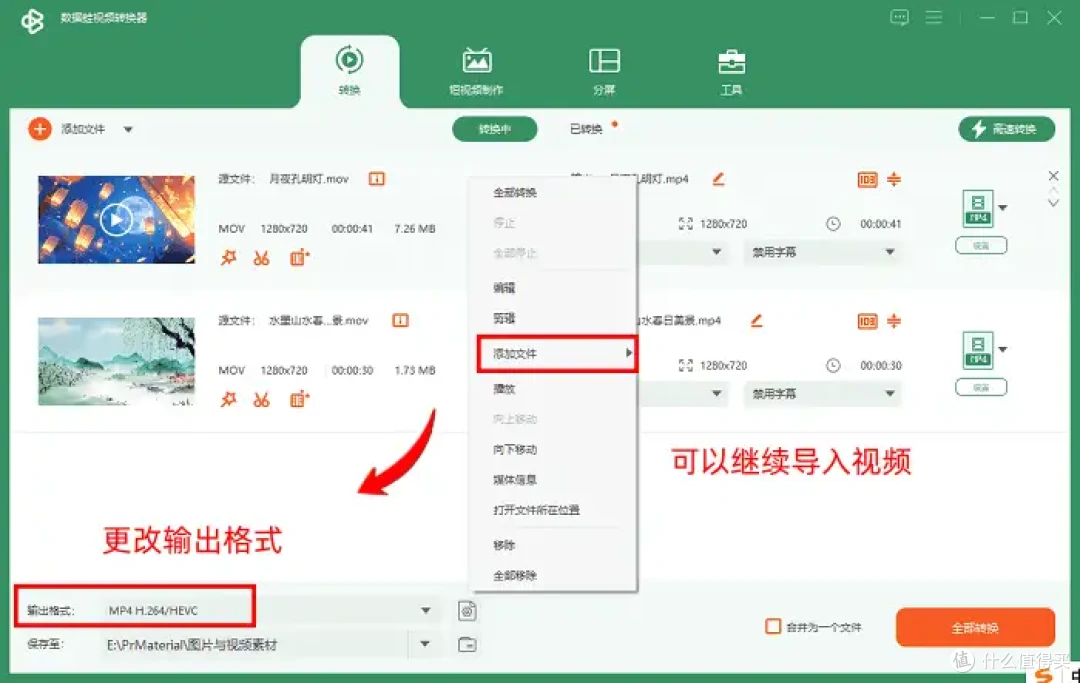Open compress icon for first video row
Image resolution: width=1080 pixels, height=683 pixels.
[x=894, y=179]
